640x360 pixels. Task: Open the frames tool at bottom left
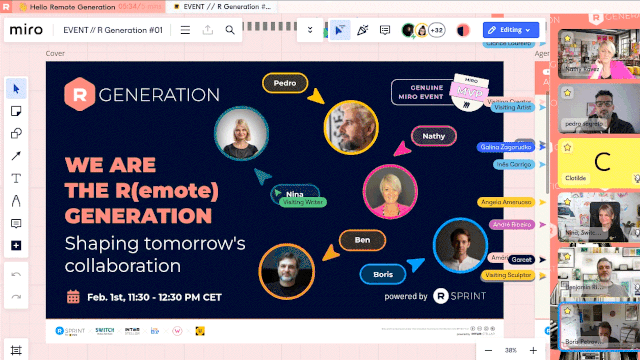coord(16,350)
